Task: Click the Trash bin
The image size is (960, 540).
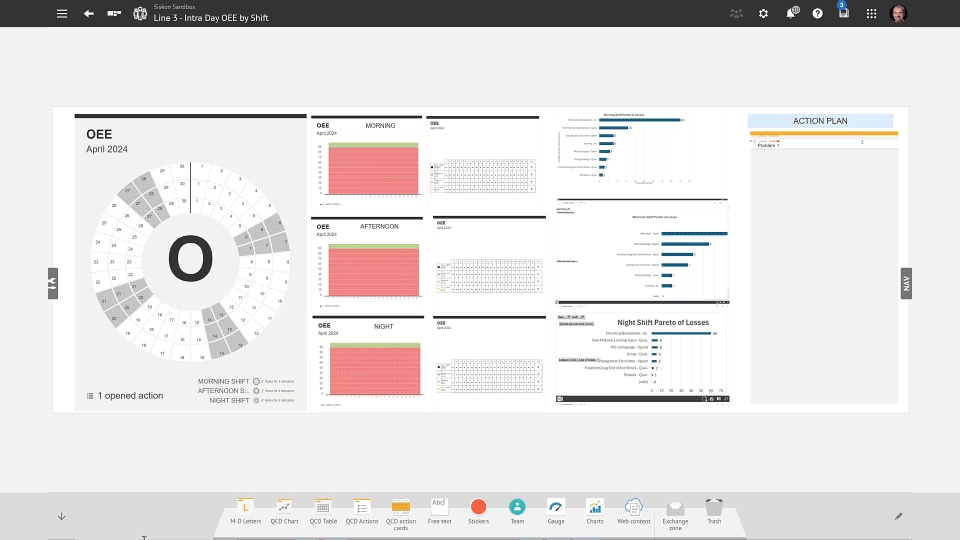Action: point(714,511)
